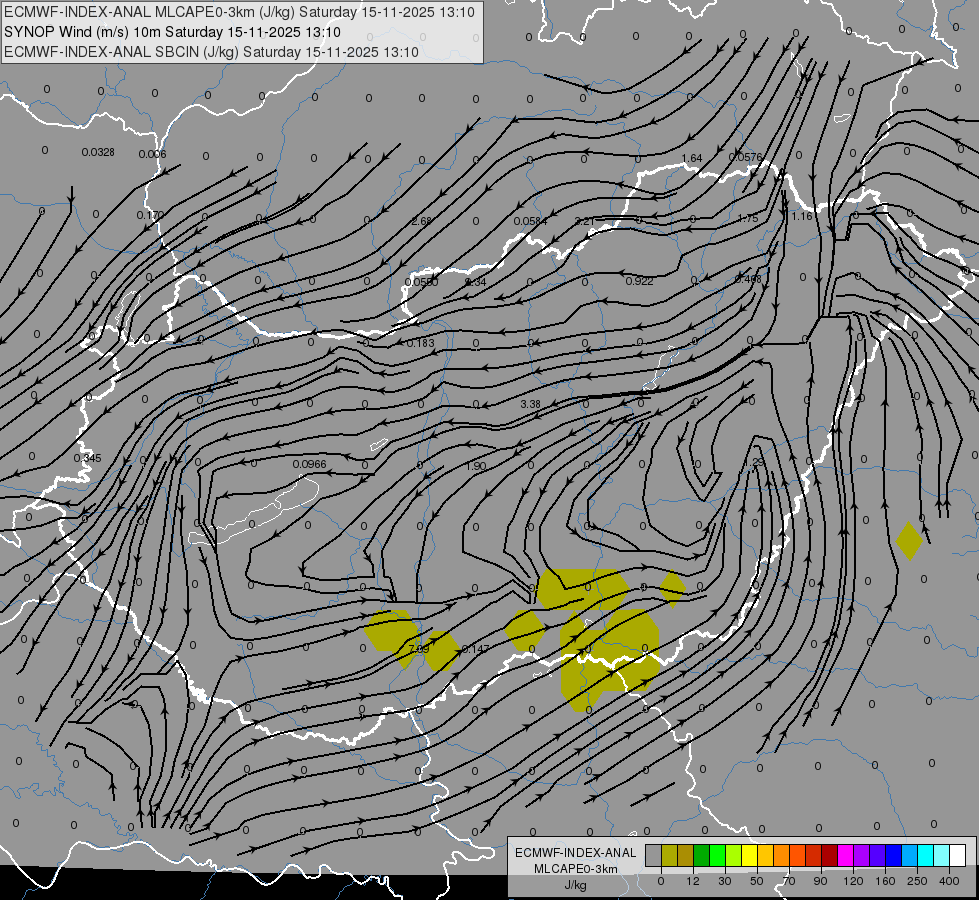Click the map value 7.09
Viewport: 979px width, 900px height.
418,649
